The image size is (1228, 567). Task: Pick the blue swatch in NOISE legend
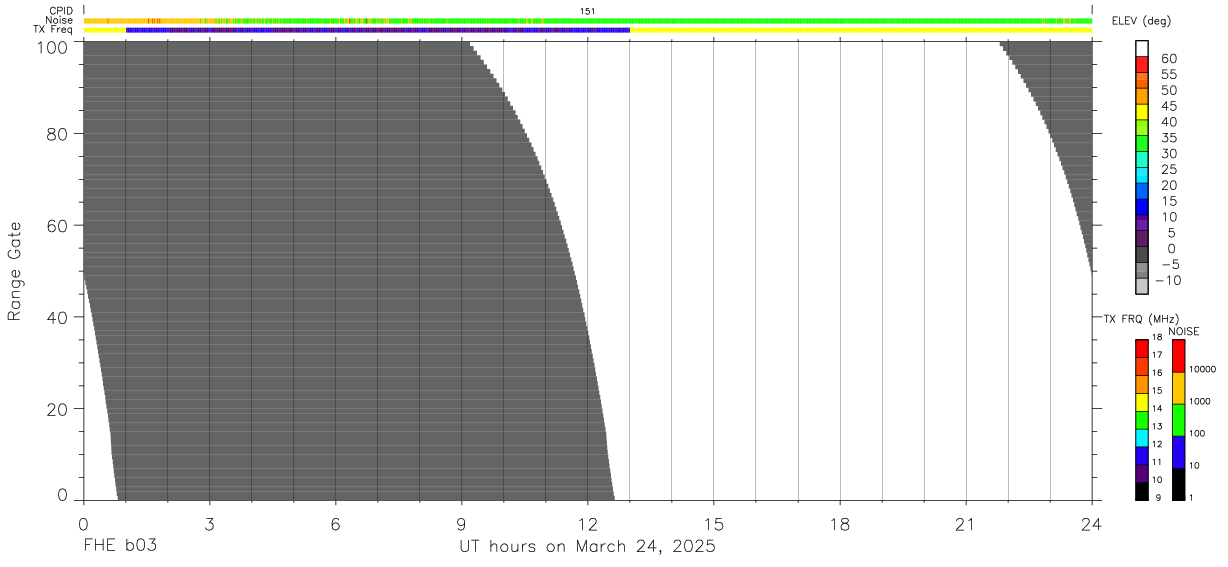1178,452
